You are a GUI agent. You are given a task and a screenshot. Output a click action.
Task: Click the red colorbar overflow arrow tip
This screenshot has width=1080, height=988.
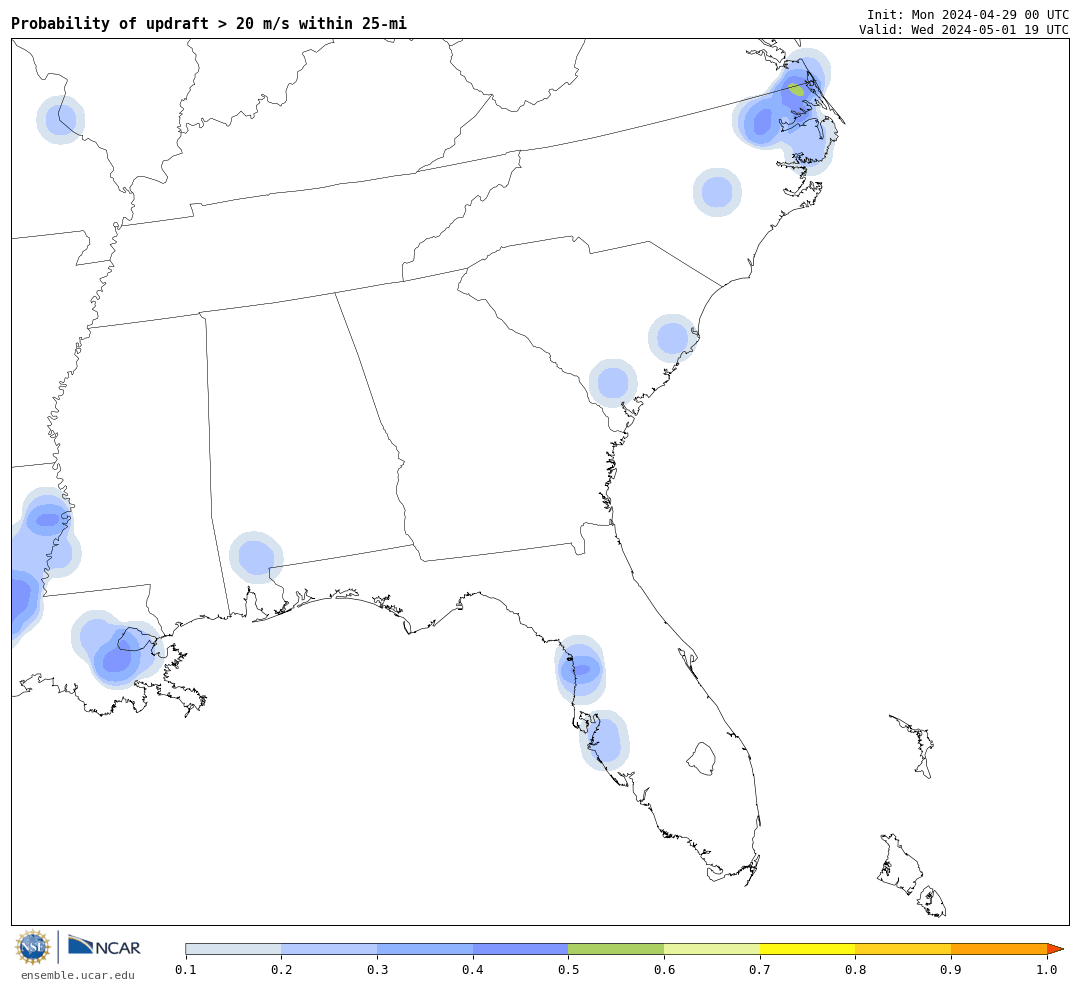[x=1056, y=949]
